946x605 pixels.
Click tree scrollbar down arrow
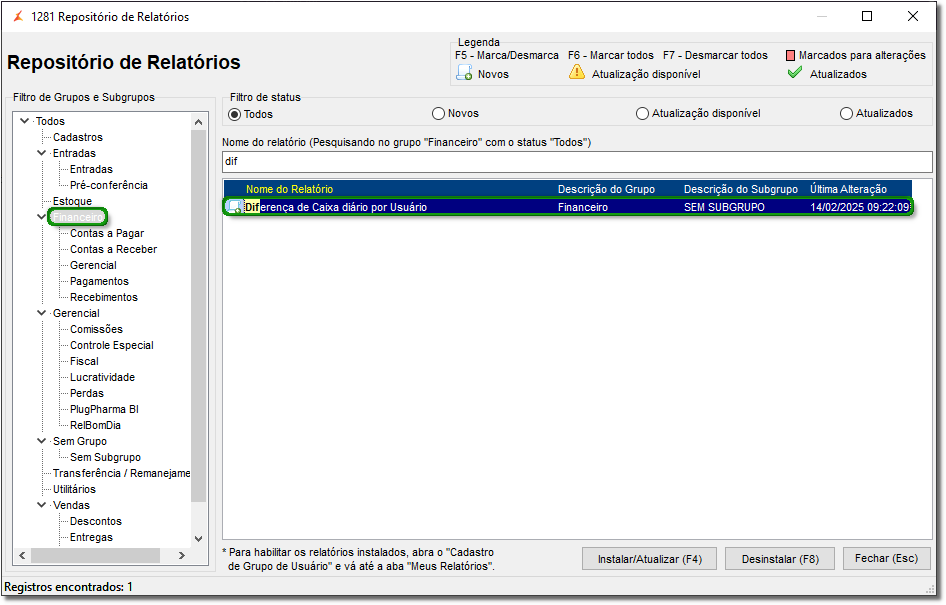pyautogui.click(x=198, y=539)
